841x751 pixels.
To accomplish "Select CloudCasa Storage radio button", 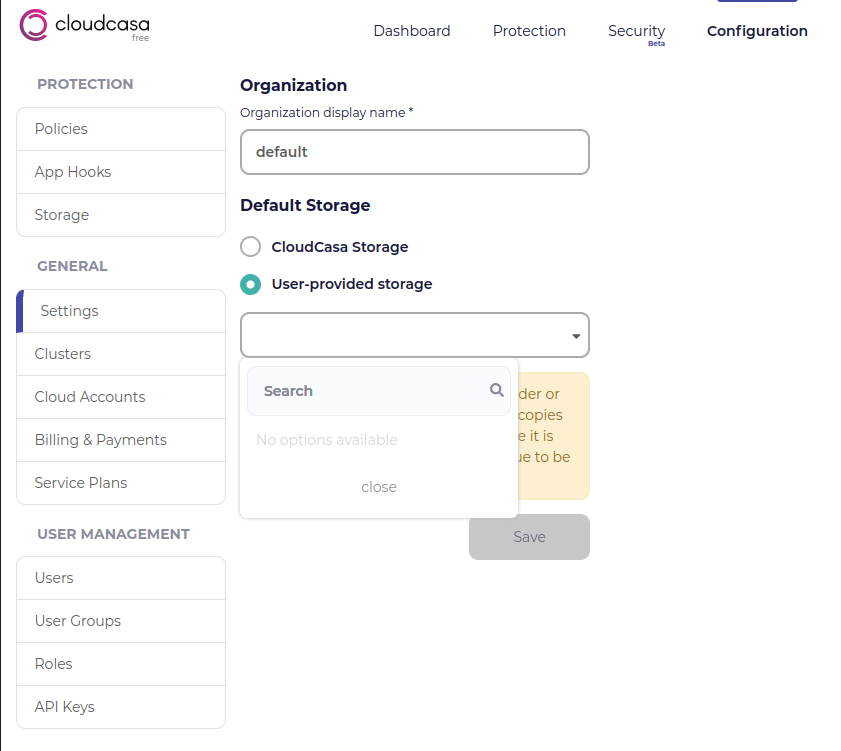I will (250, 247).
